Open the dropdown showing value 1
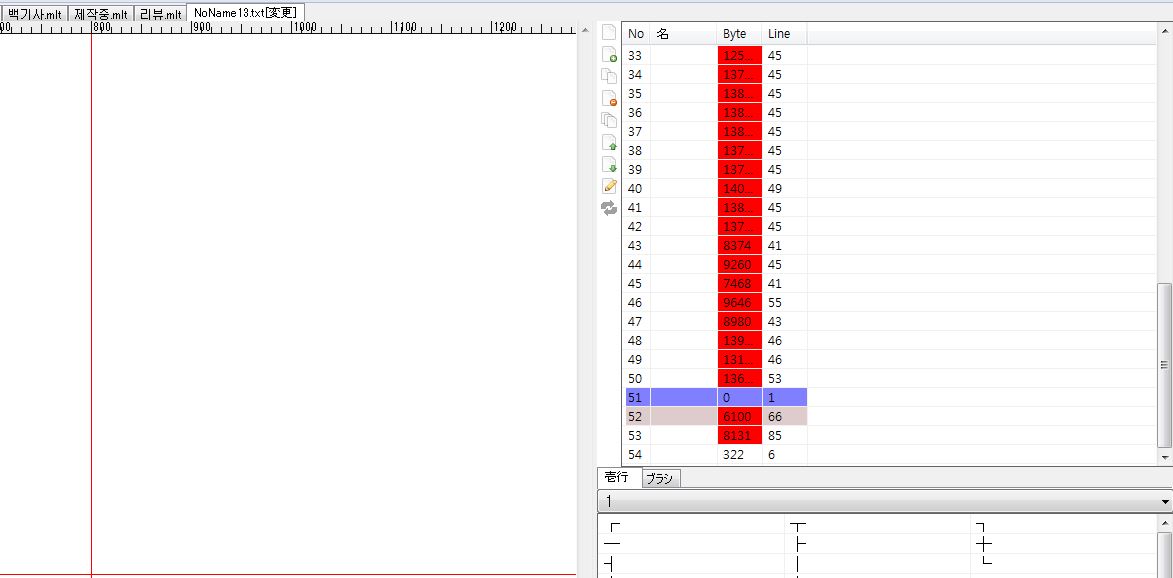The image size is (1173, 578). coord(1165,501)
